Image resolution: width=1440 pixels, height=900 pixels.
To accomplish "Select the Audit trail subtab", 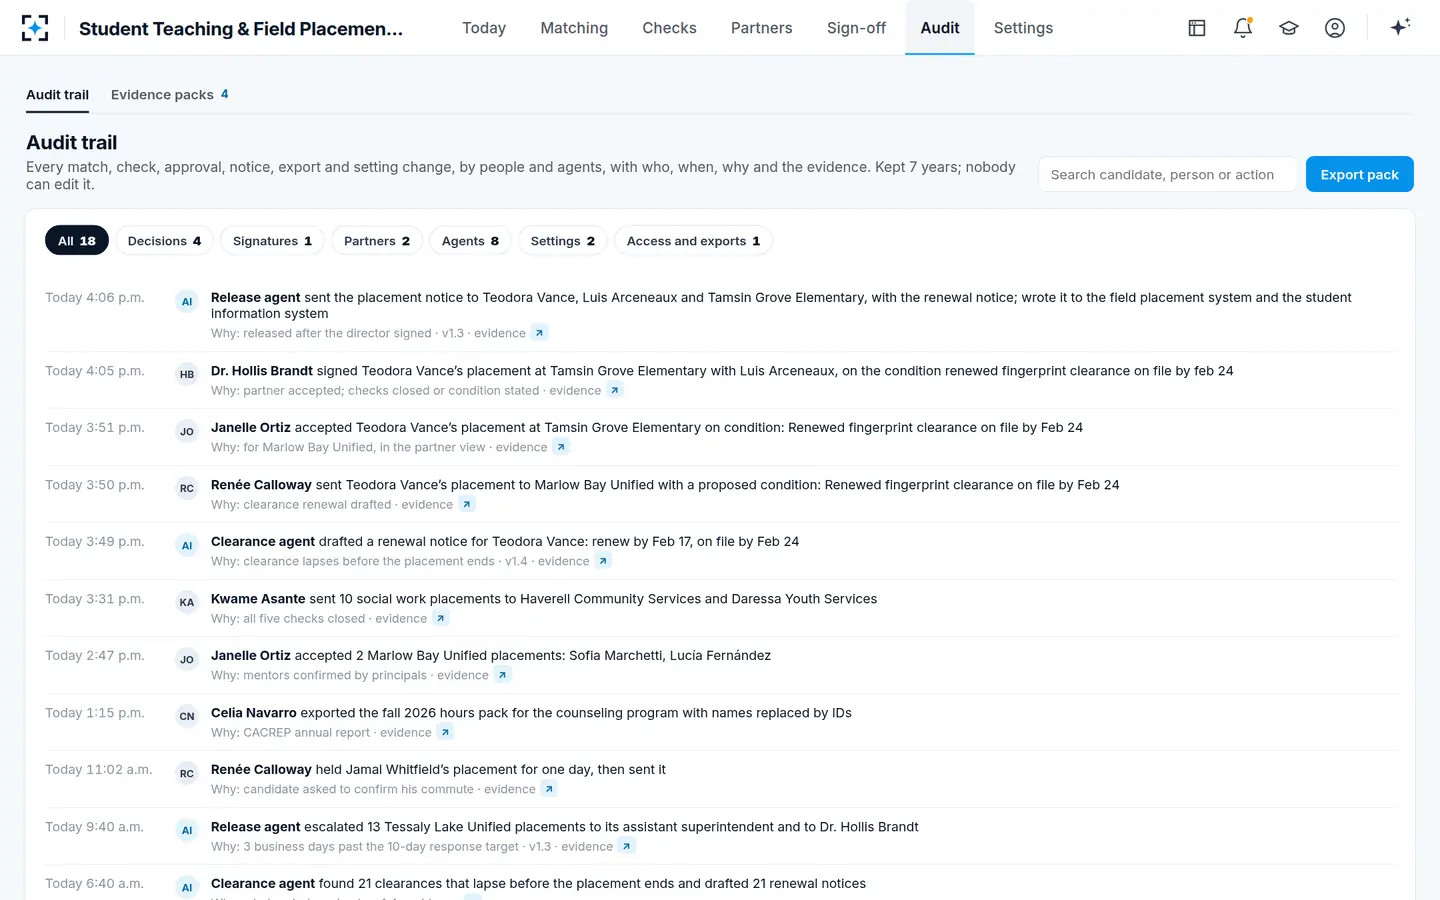I will (x=57, y=95).
